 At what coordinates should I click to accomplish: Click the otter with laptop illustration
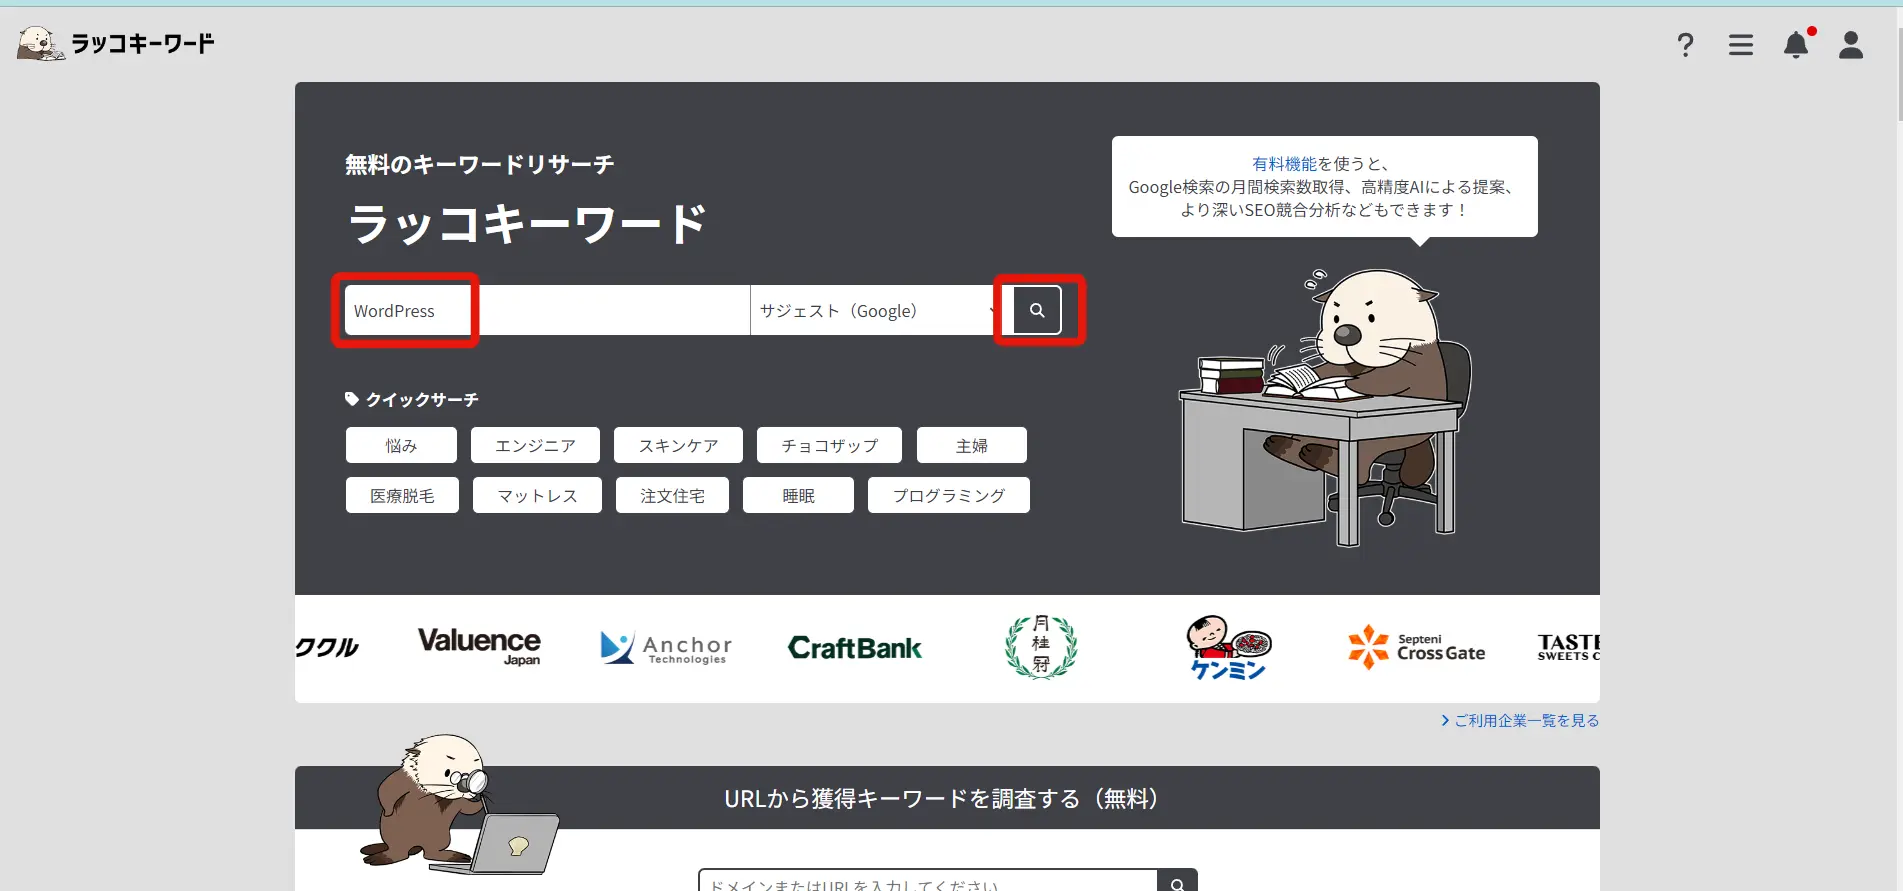[x=458, y=804]
